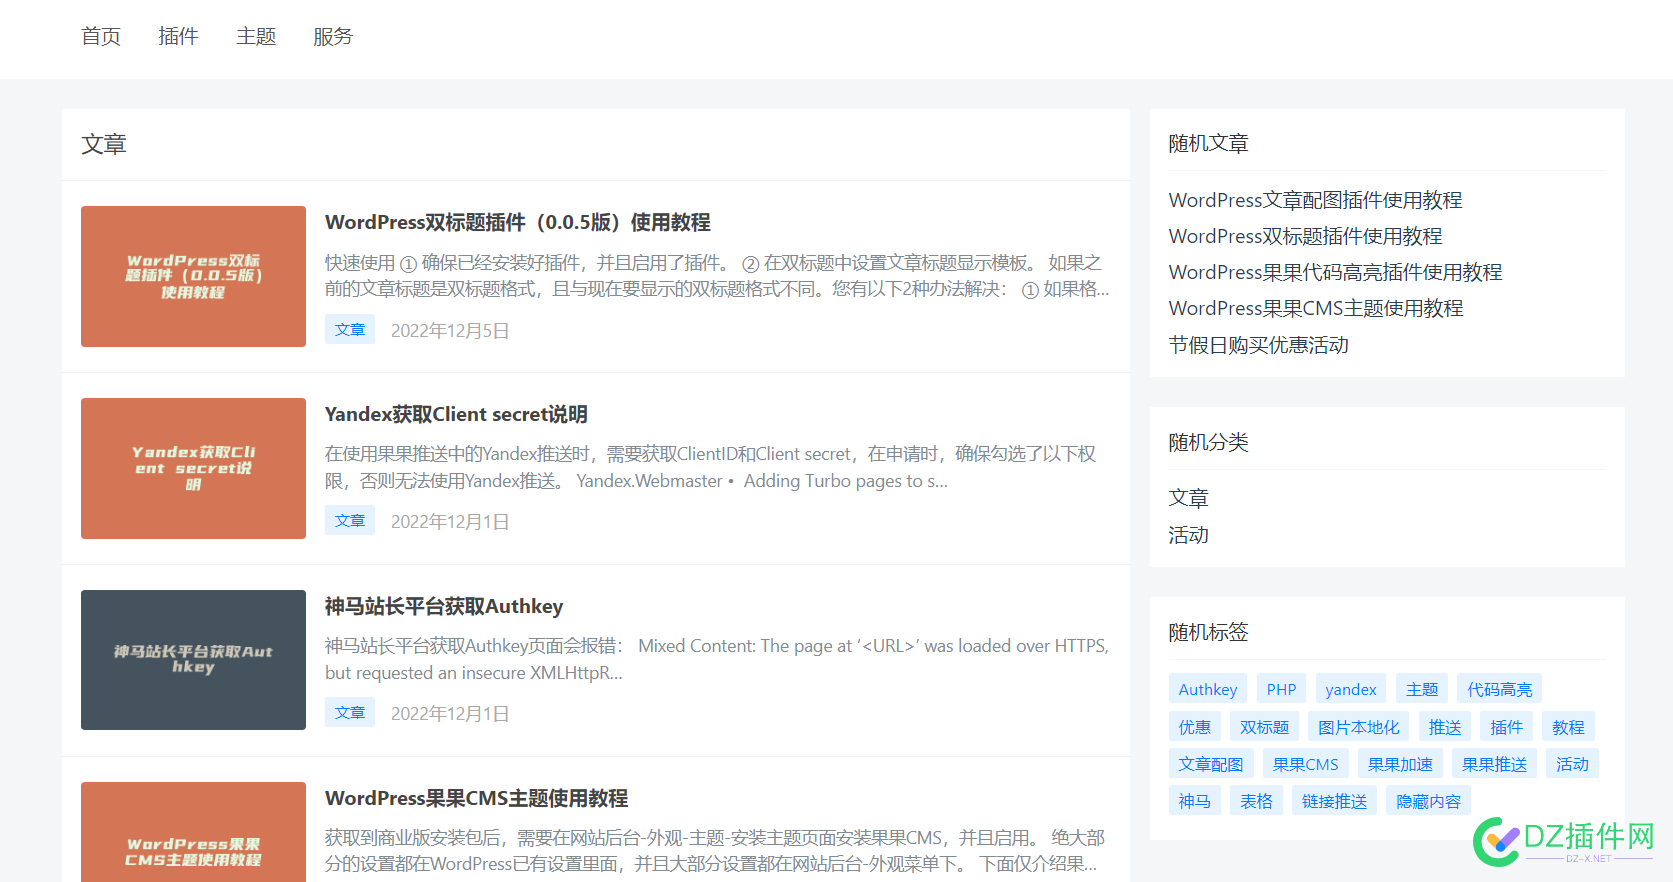Open article 神马站长平台获取Authkey
Screen dimensions: 1673x882
pos(444,606)
